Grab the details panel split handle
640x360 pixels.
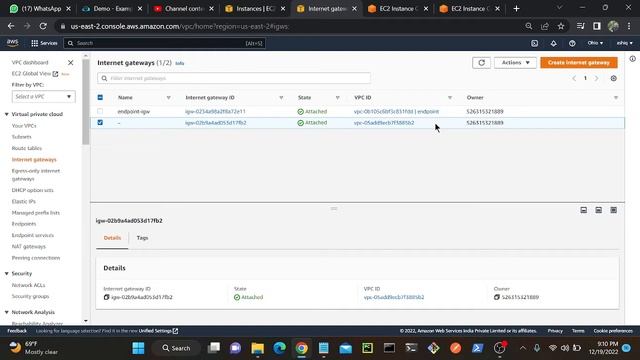[334, 209]
